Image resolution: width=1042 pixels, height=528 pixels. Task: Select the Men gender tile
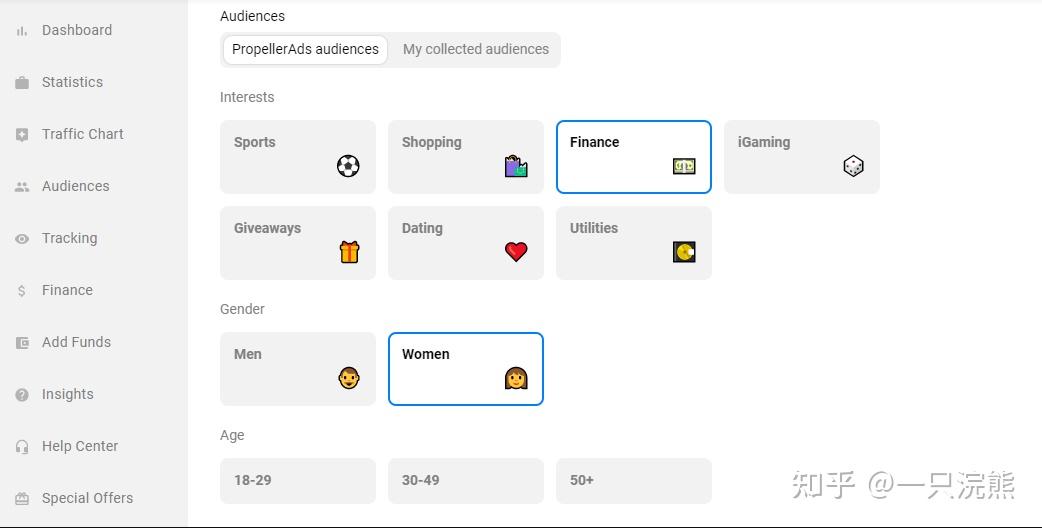pos(297,369)
